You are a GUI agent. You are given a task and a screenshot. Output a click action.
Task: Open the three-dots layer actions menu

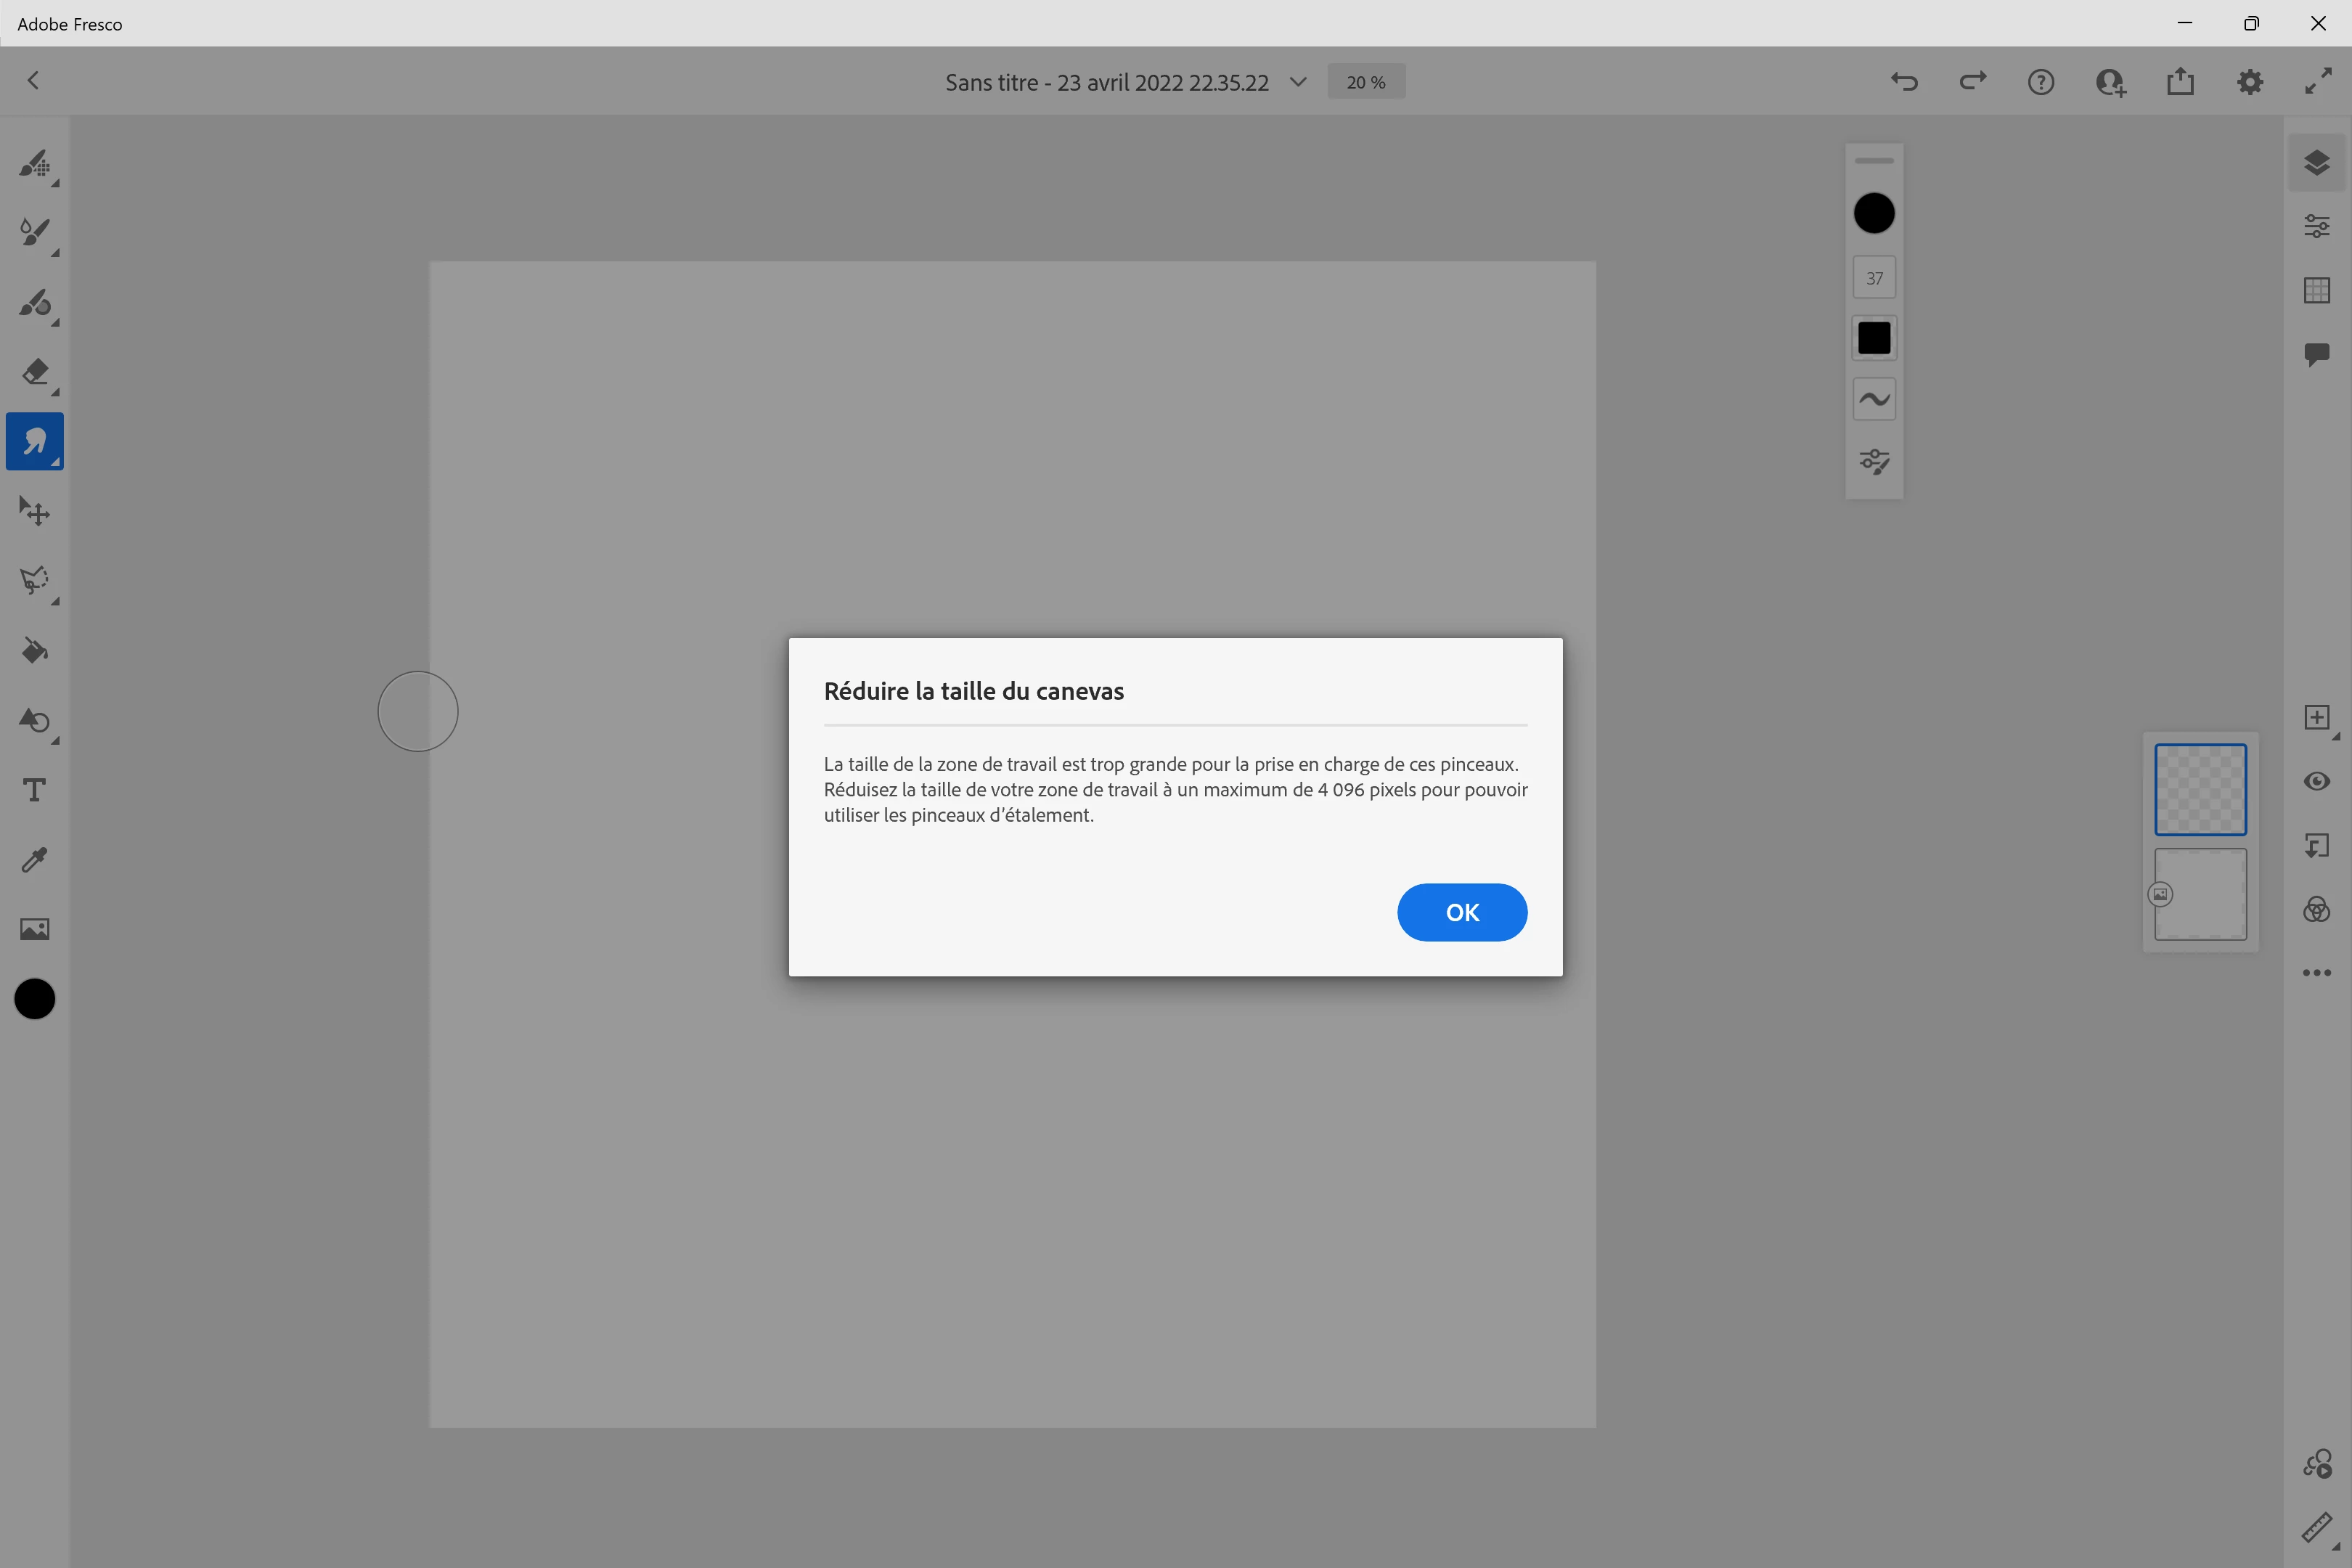coord(2316,973)
